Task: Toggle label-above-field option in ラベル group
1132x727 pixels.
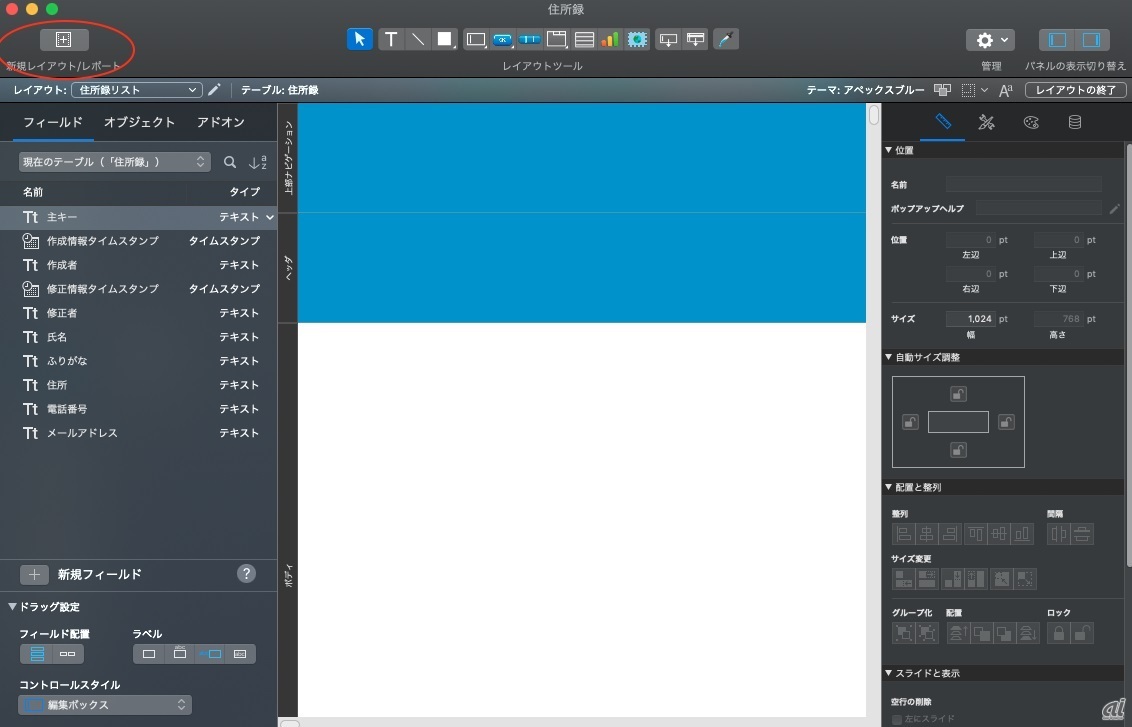Action: click(x=180, y=654)
